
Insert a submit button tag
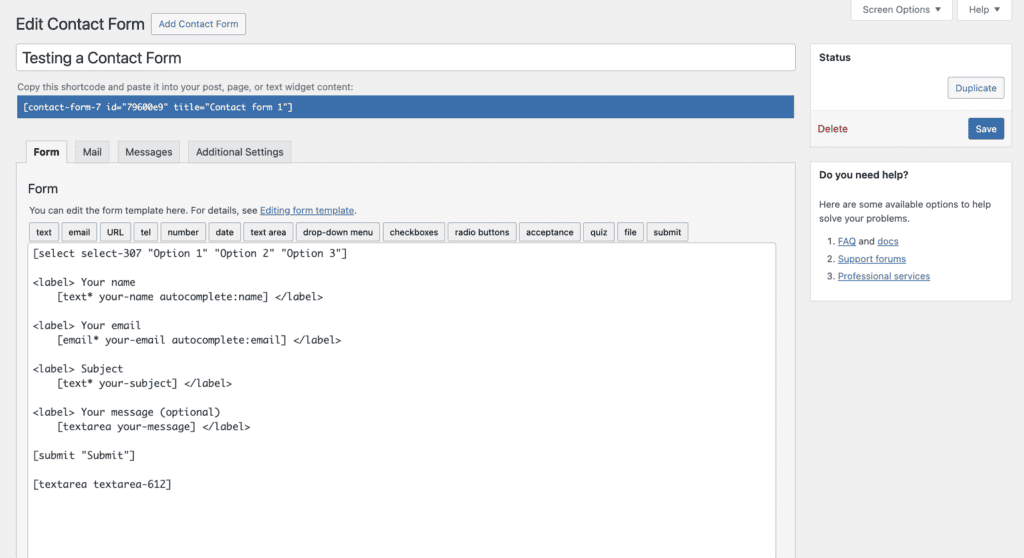tap(667, 232)
